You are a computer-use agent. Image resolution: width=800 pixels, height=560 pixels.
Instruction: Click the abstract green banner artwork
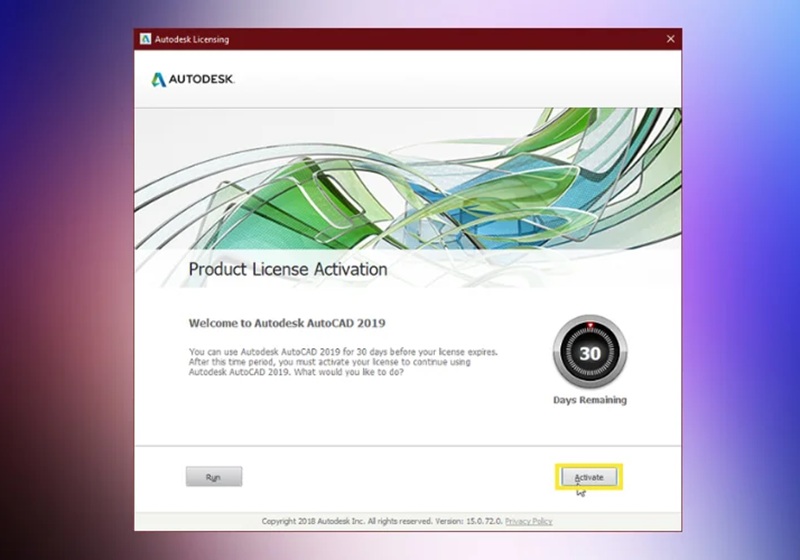(x=408, y=179)
